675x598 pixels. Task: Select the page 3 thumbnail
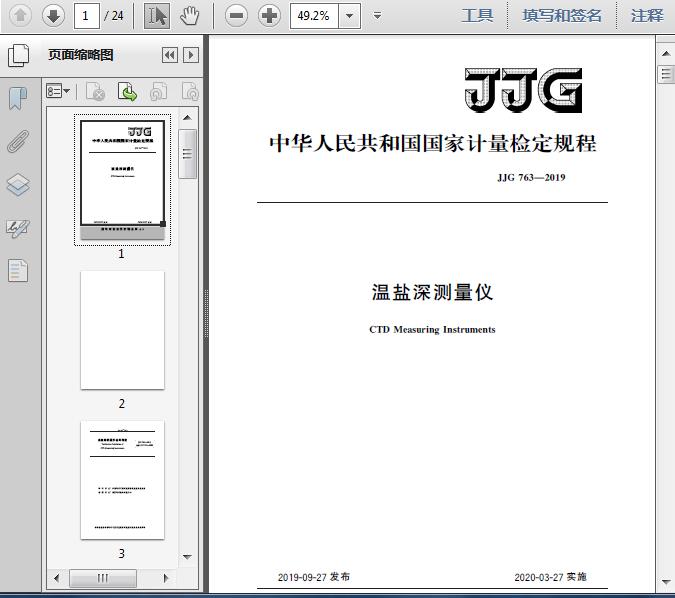point(122,480)
